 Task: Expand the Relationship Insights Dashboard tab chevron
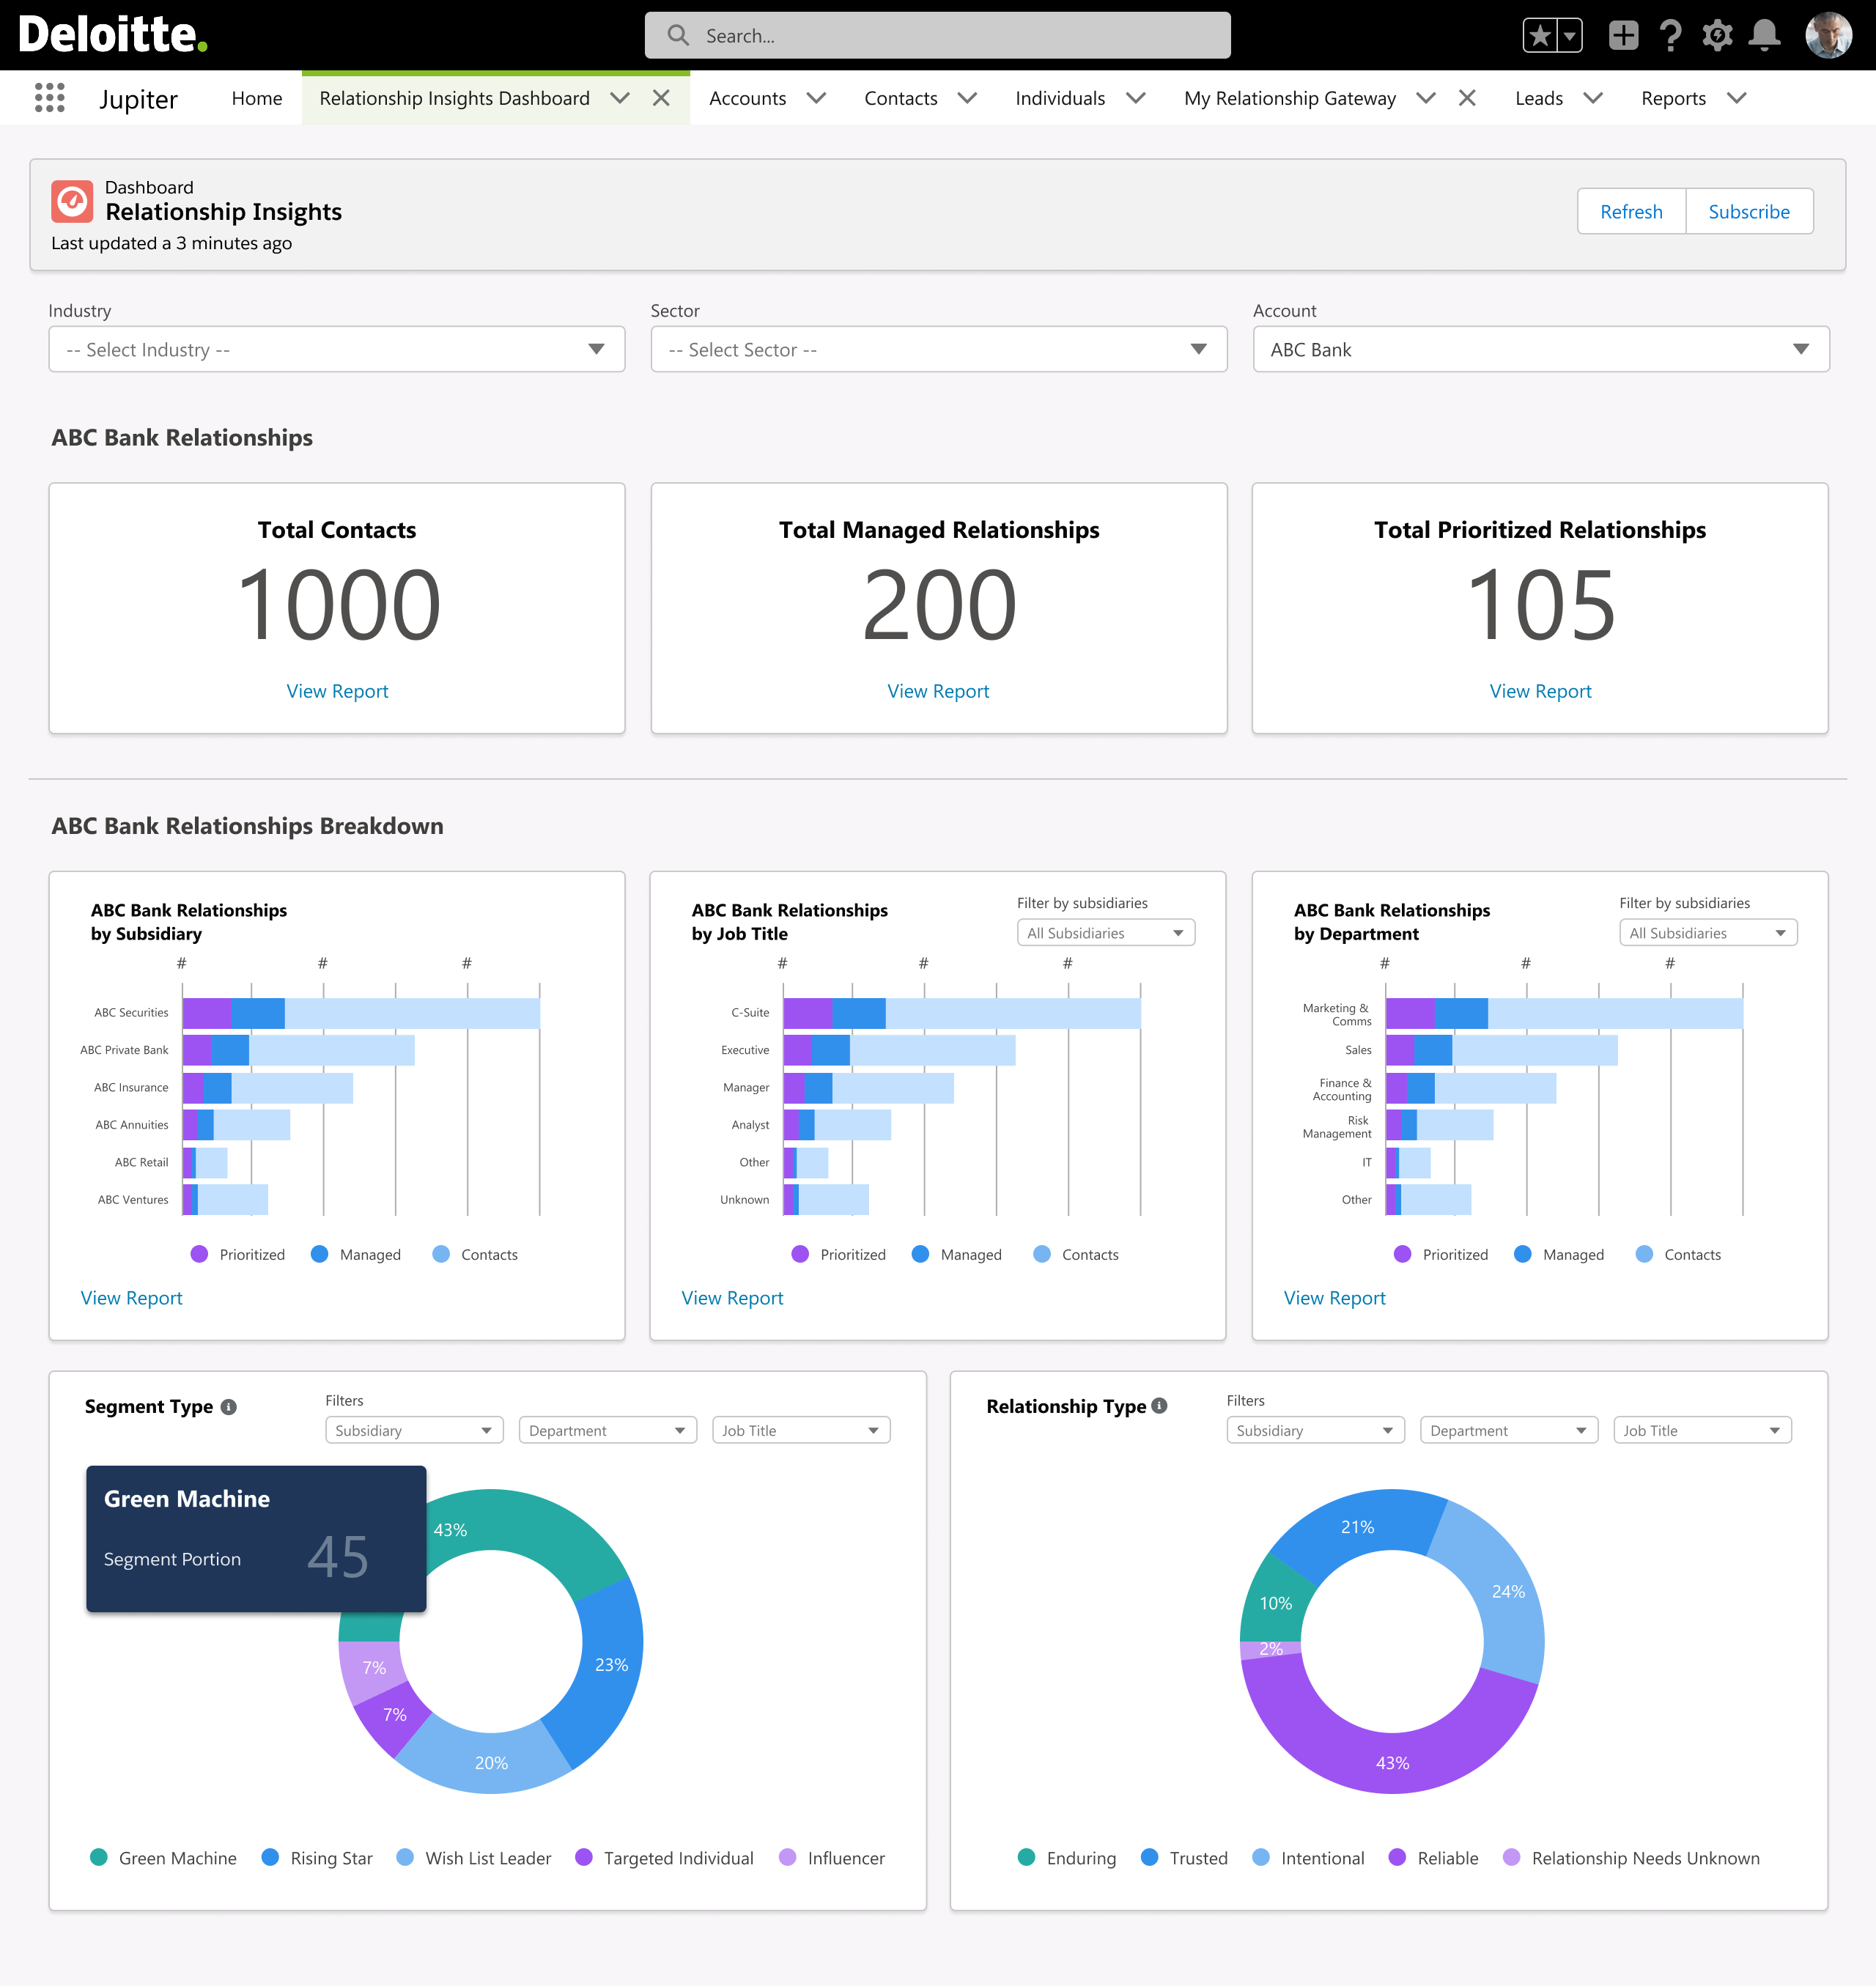620,97
